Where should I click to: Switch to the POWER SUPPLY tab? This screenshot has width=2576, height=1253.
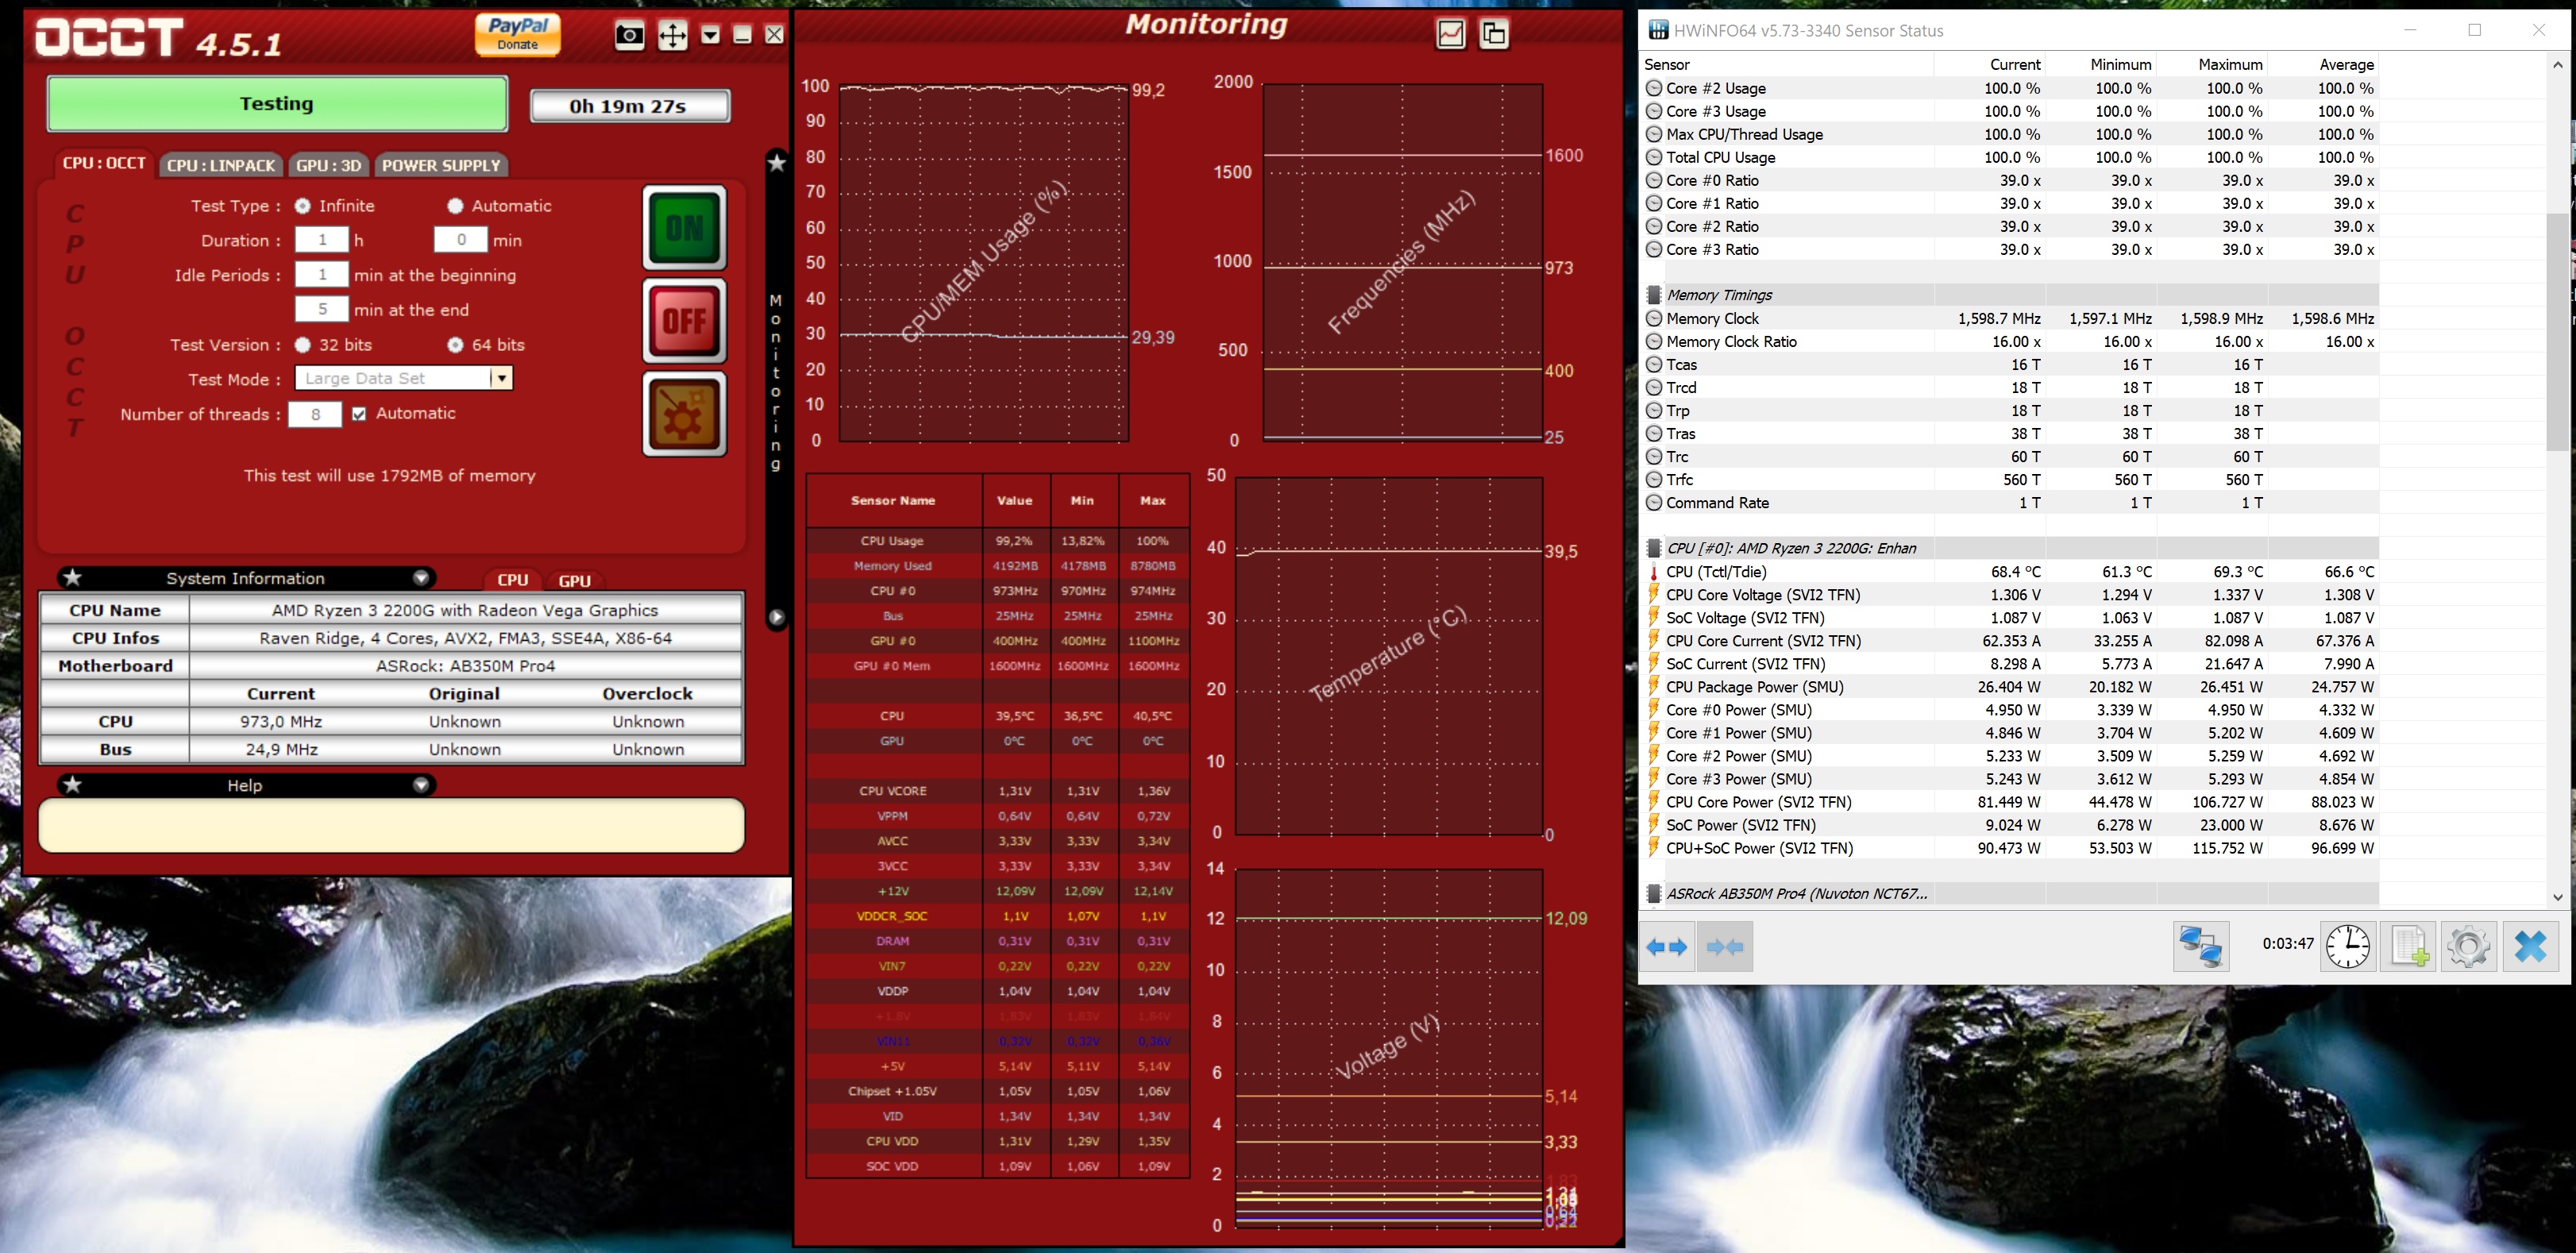(441, 165)
